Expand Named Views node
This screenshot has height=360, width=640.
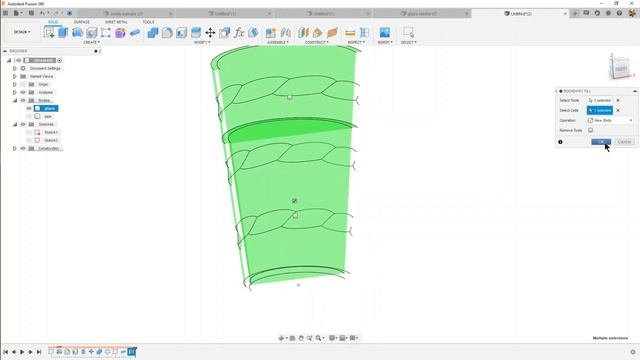(15, 76)
